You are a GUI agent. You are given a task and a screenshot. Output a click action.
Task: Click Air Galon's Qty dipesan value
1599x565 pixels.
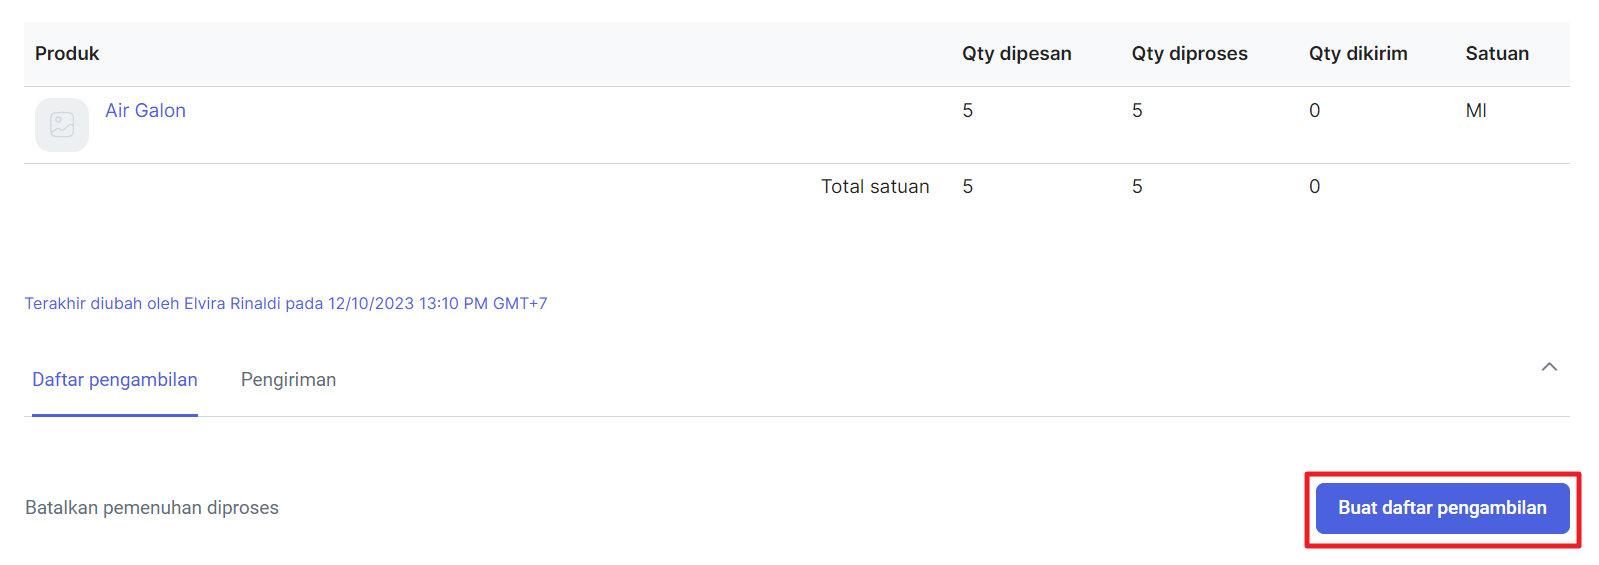[x=967, y=111]
